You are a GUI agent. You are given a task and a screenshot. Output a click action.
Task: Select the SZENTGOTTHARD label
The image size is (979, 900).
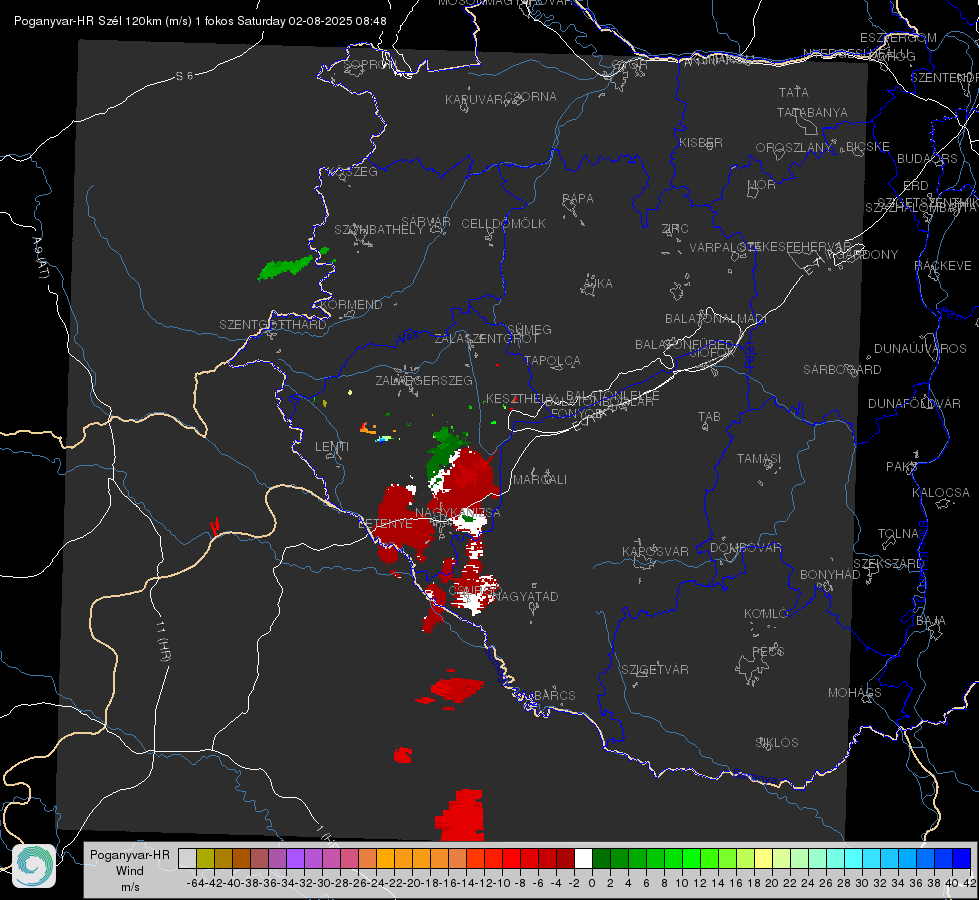pyautogui.click(x=273, y=325)
